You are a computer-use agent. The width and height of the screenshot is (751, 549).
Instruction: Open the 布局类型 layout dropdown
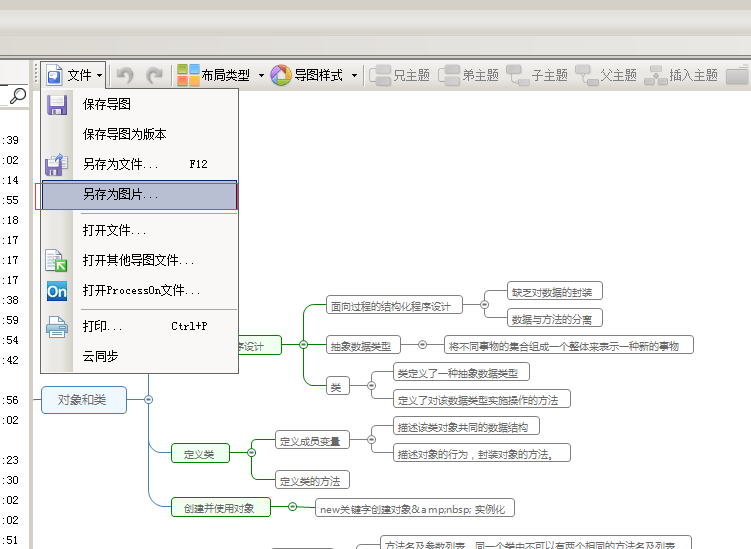point(220,75)
